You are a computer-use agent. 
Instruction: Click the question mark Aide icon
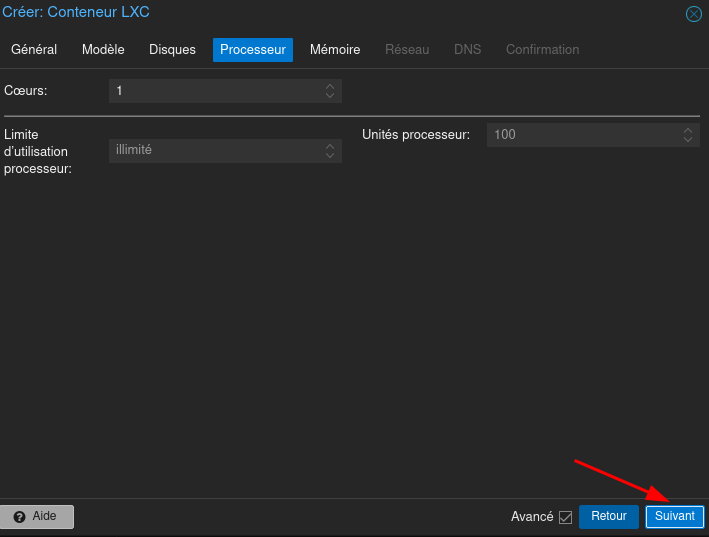click(x=19, y=517)
